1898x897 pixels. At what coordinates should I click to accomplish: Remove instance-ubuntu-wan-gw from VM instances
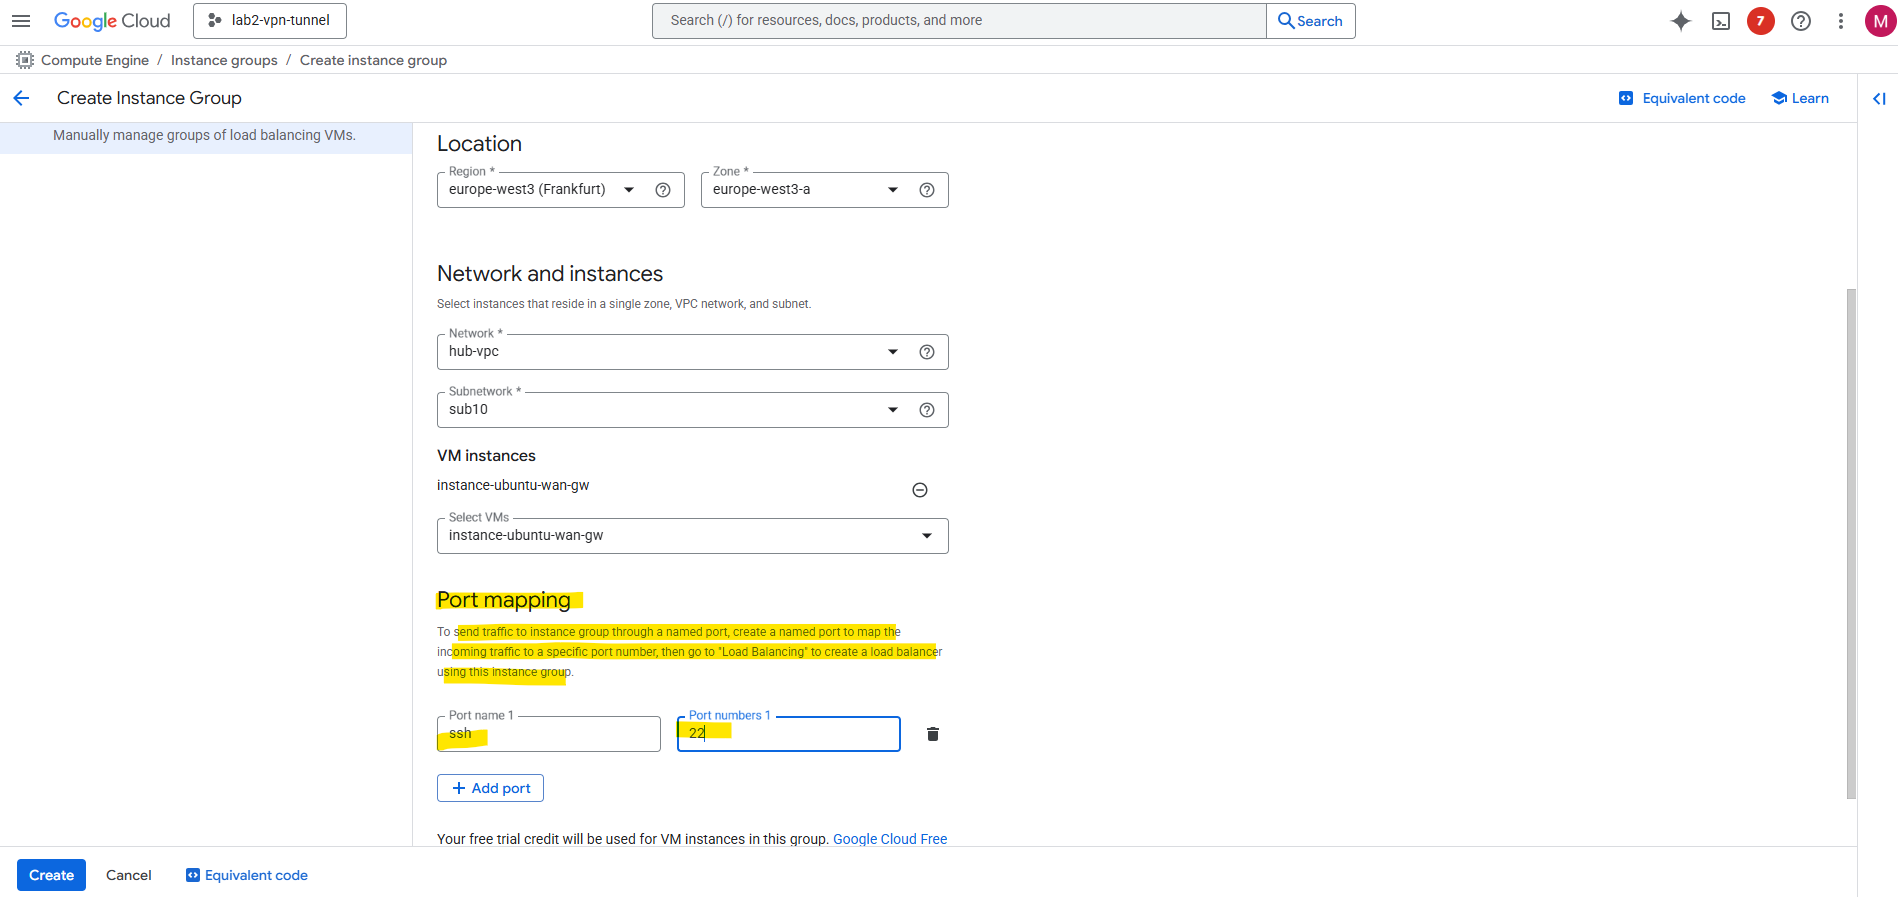(x=920, y=490)
